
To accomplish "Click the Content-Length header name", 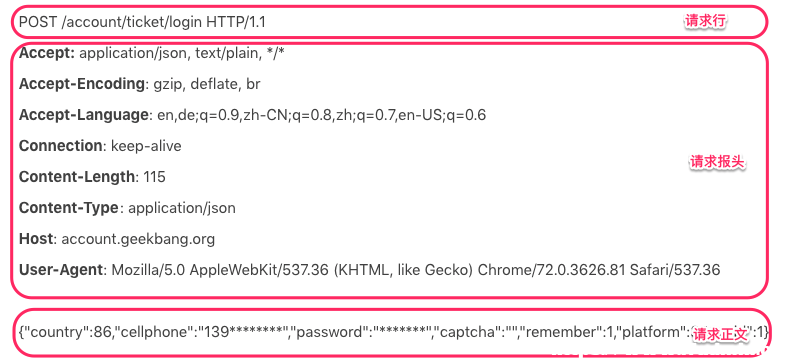I will 76,177.
